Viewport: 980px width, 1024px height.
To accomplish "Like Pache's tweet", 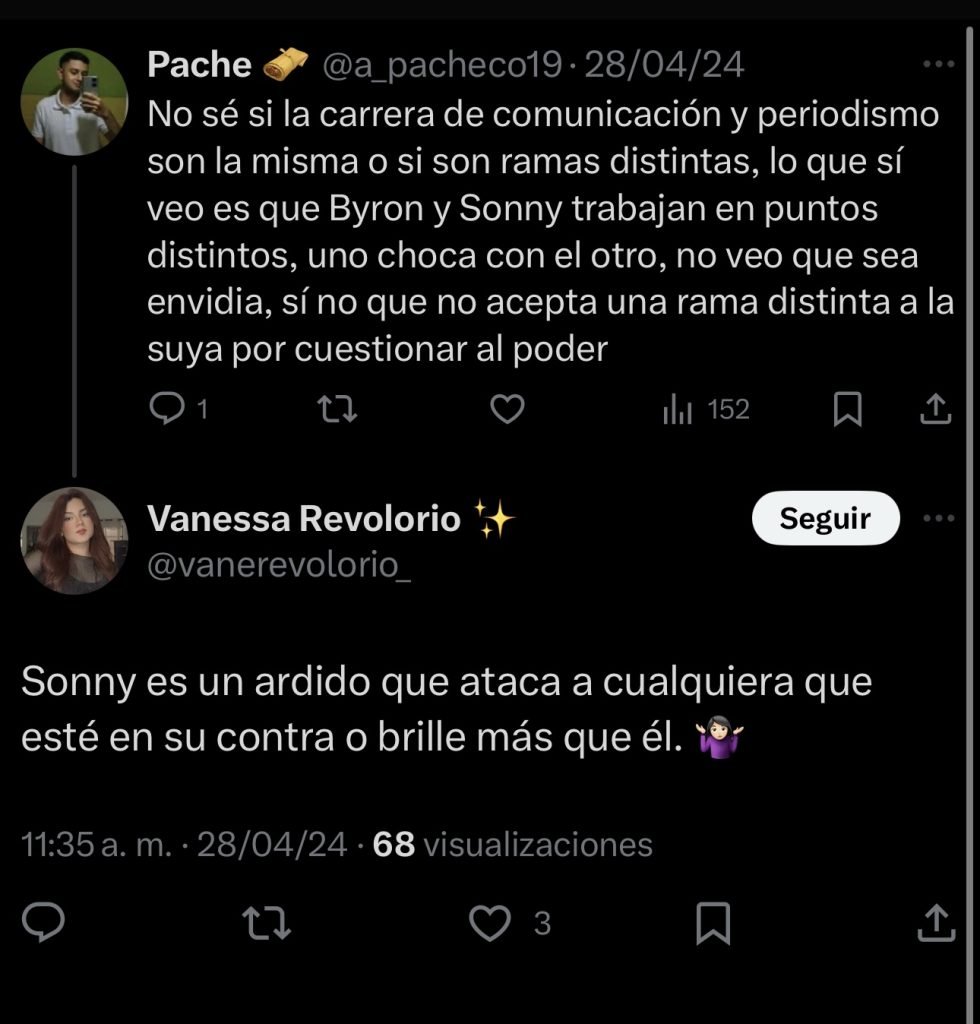I will click(x=508, y=409).
